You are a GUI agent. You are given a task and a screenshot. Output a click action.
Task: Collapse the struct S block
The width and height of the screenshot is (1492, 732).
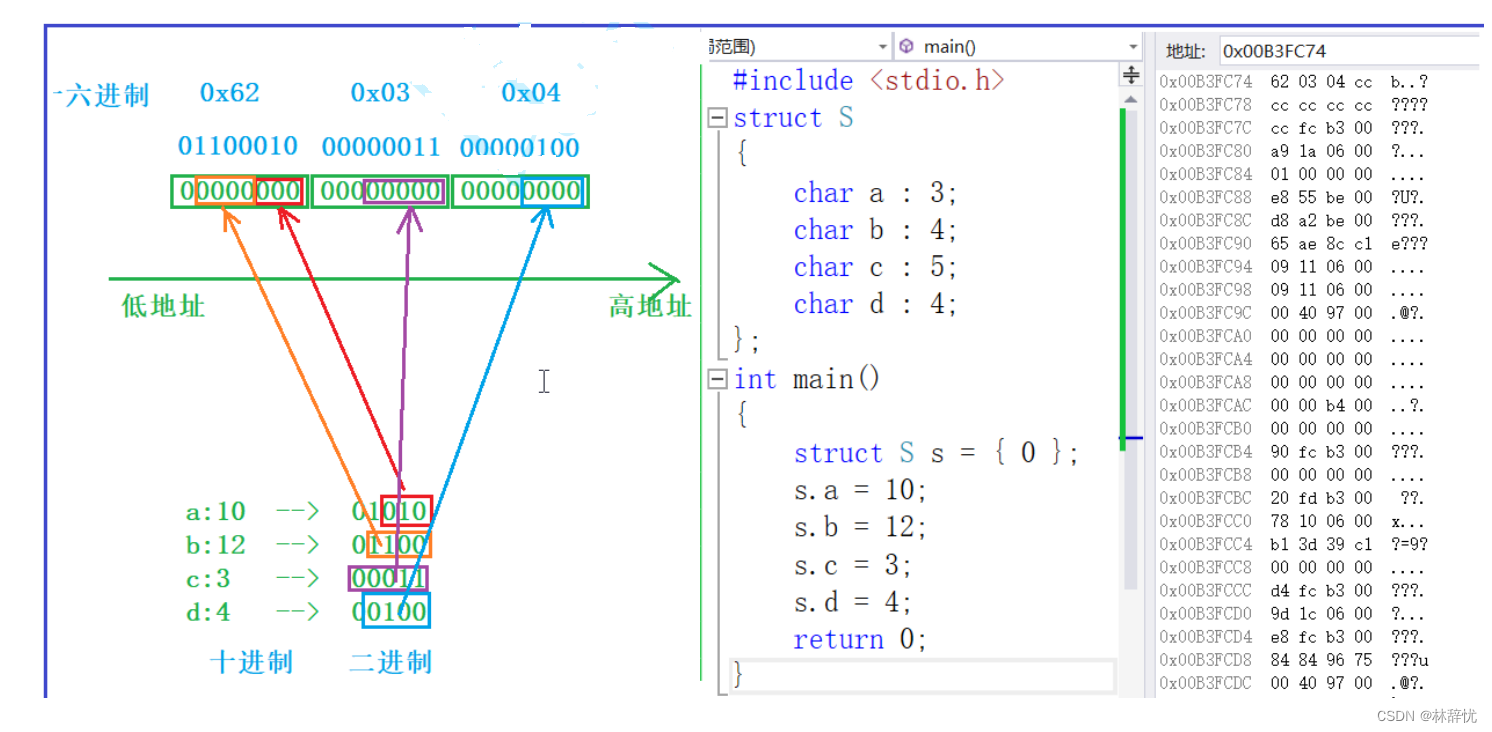716,118
